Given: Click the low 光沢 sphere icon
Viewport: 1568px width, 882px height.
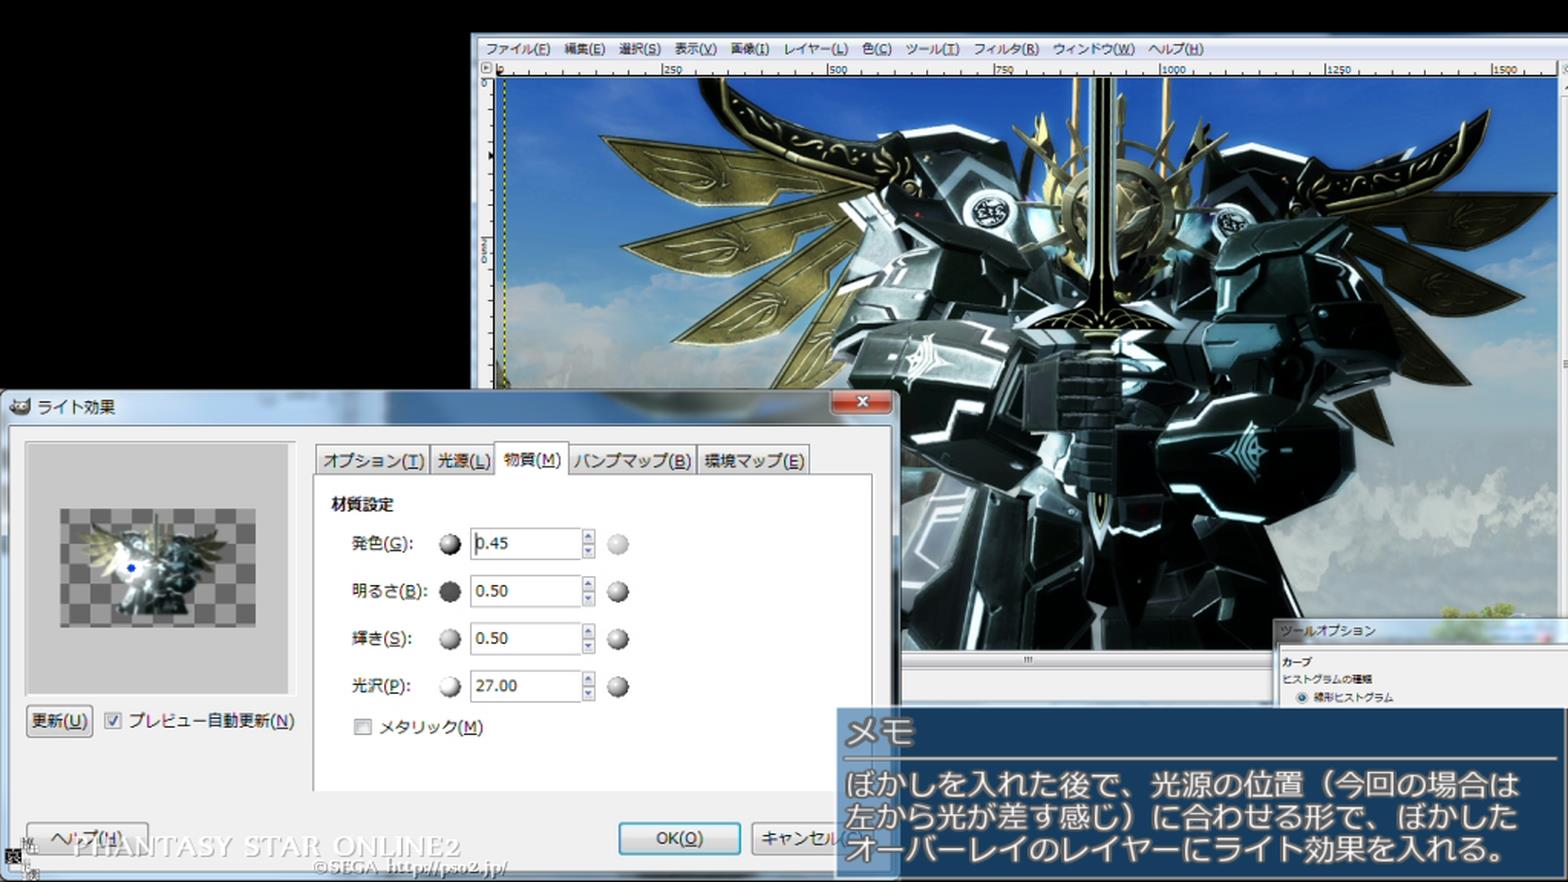Looking at the screenshot, I should pos(450,686).
